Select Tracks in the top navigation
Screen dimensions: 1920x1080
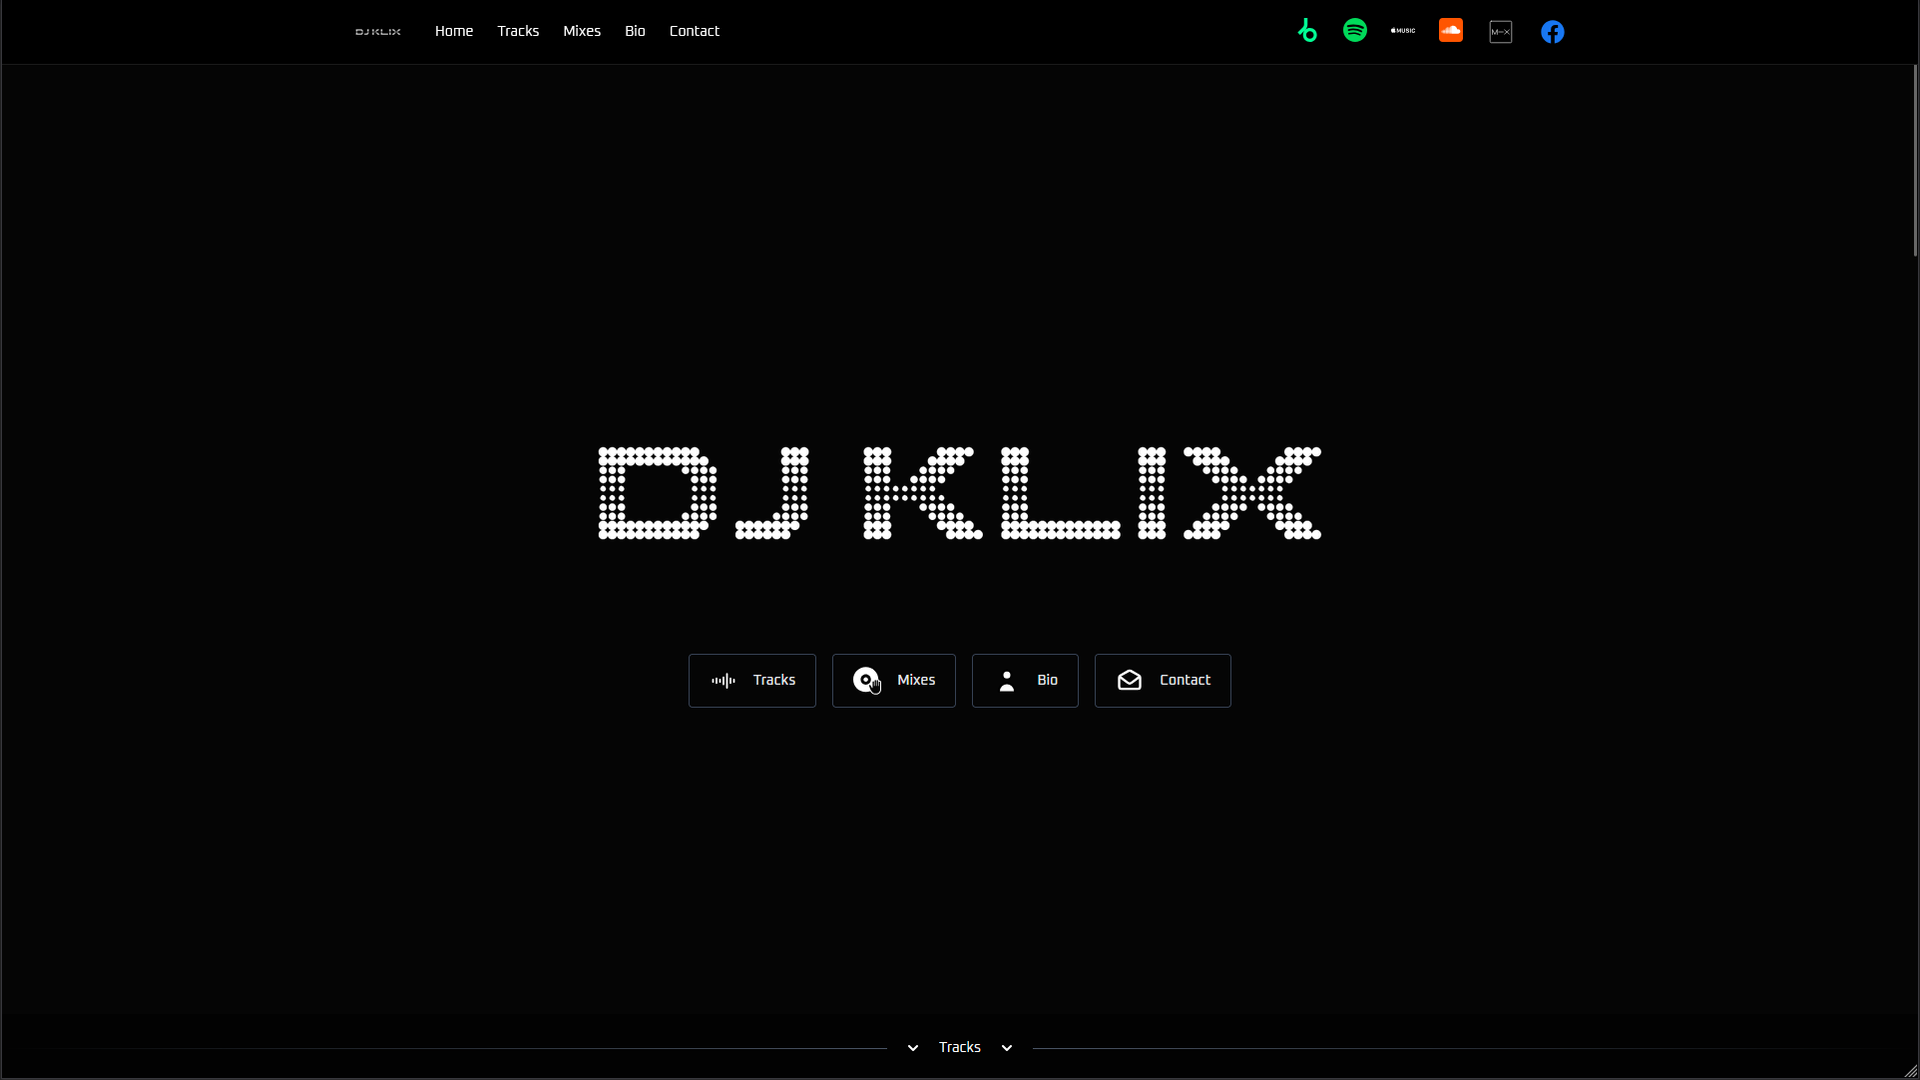518,31
